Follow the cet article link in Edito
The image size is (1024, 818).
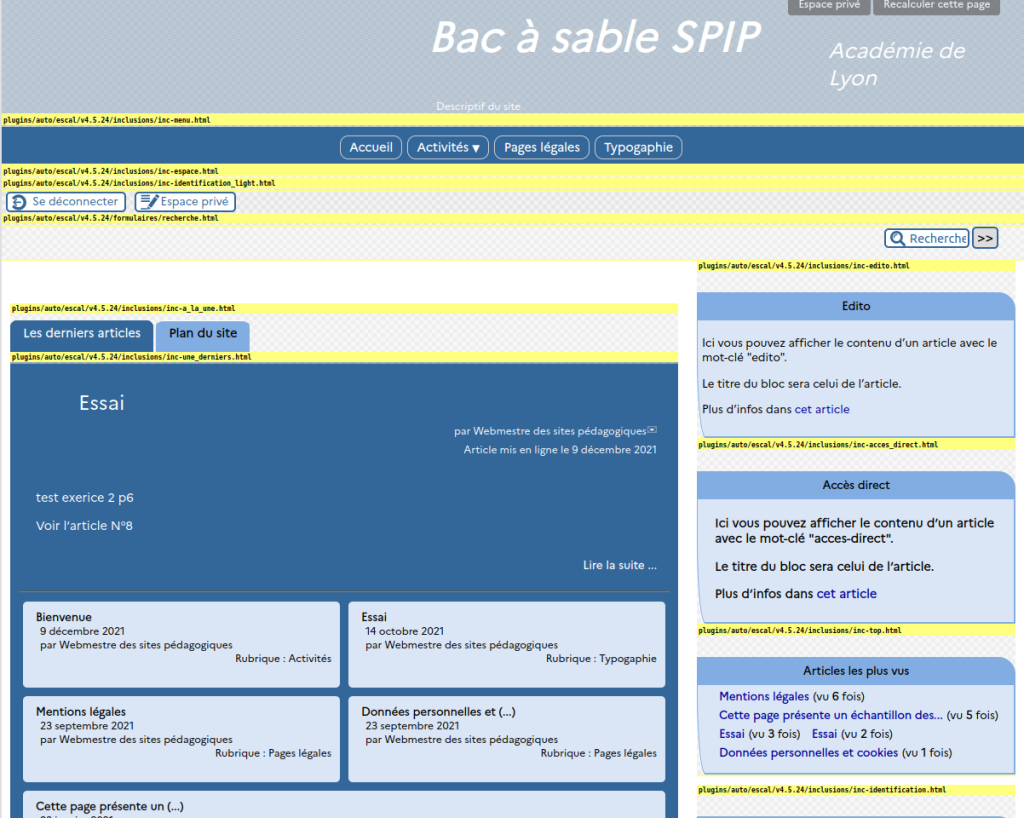[x=822, y=409]
